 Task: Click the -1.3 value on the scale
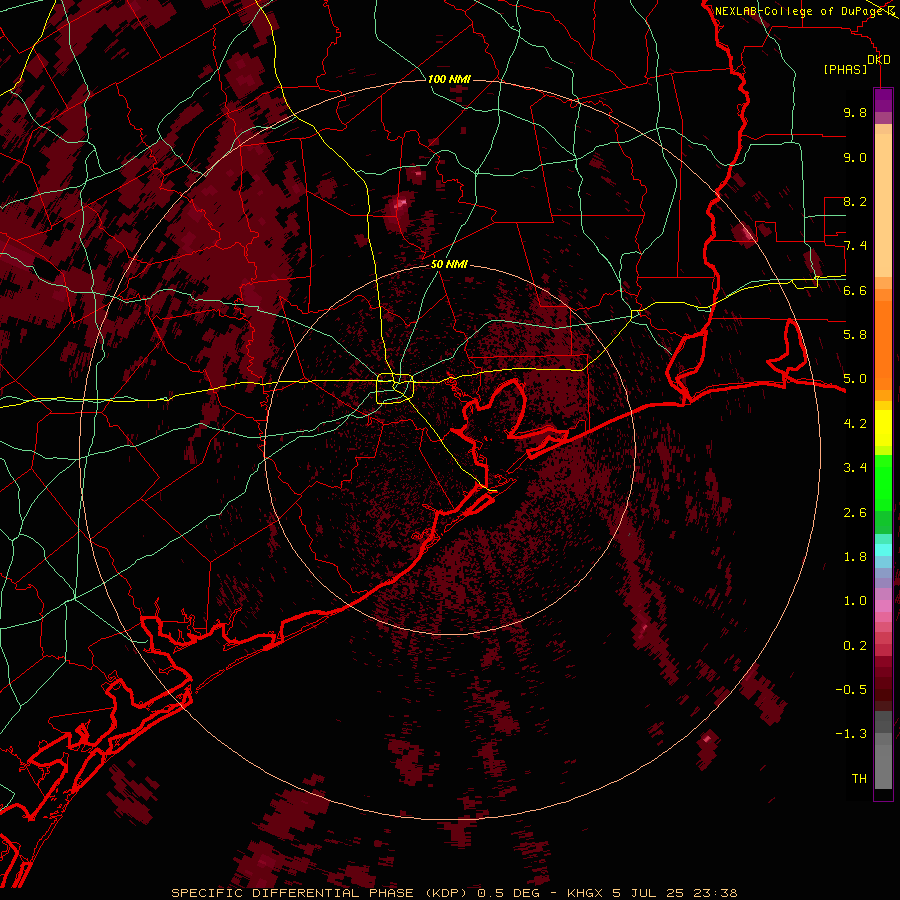point(851,734)
